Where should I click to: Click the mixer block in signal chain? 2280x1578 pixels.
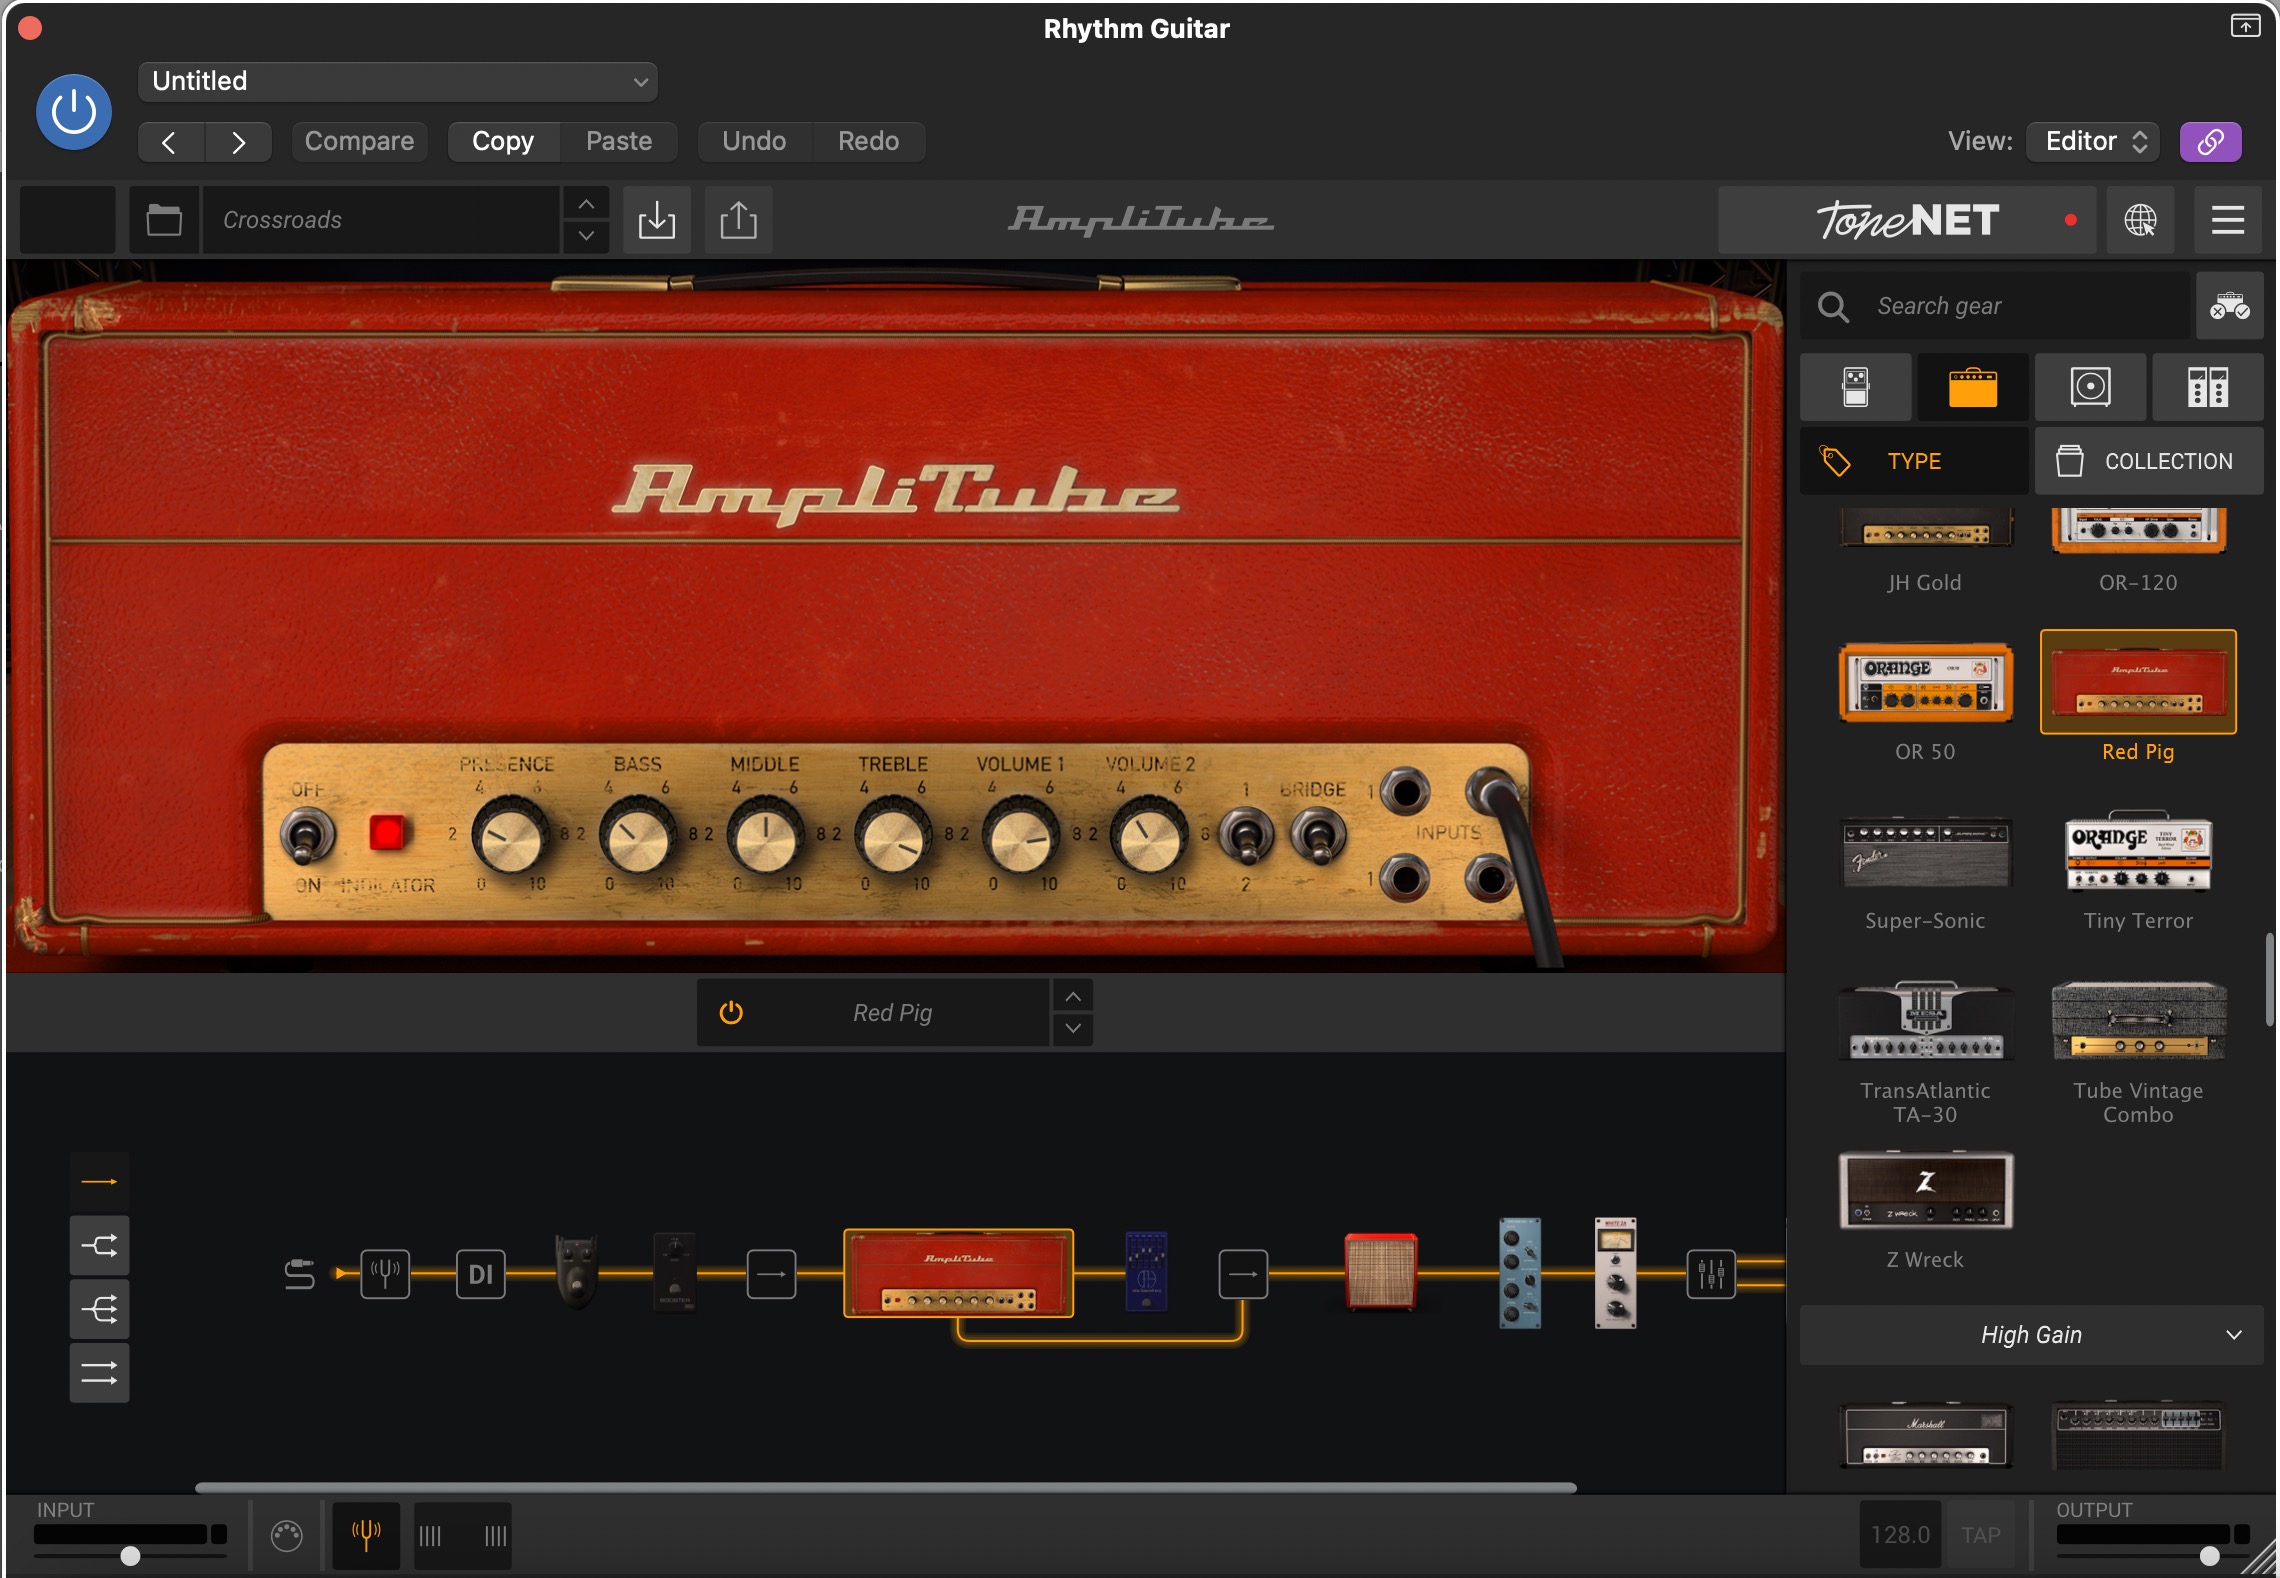pyautogui.click(x=1711, y=1274)
